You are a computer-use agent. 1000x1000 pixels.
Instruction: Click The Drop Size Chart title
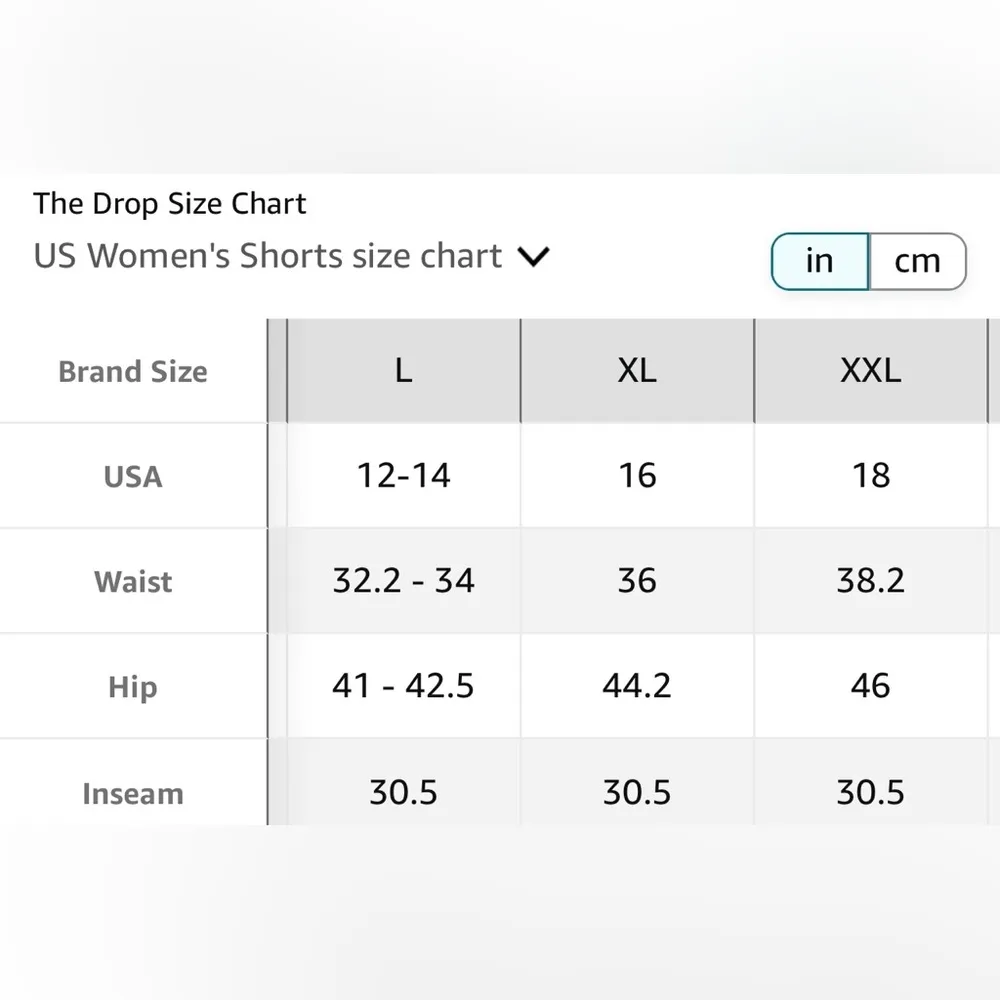[x=169, y=203]
